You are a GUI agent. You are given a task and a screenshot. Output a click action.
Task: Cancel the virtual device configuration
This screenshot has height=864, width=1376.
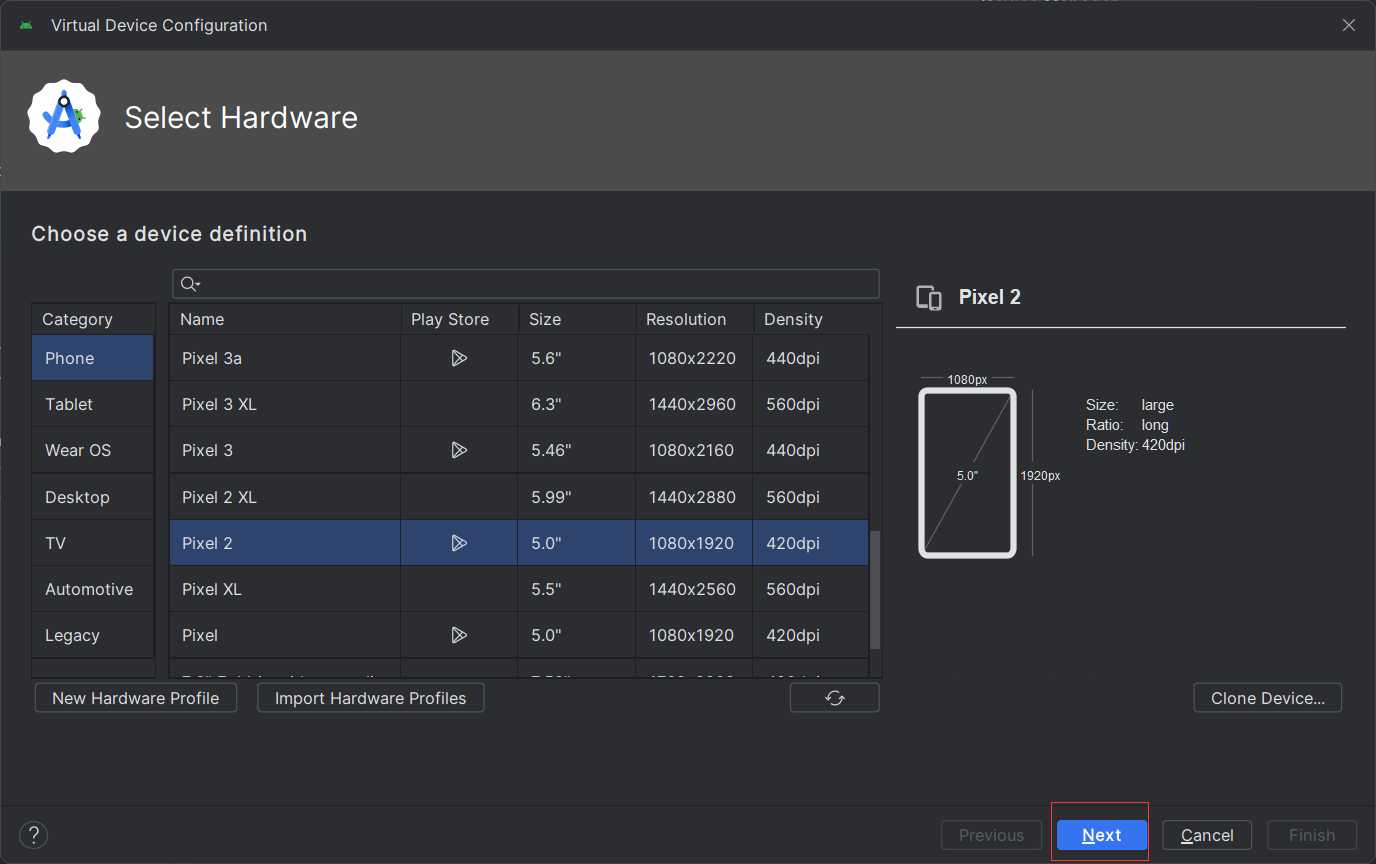[x=1207, y=835]
